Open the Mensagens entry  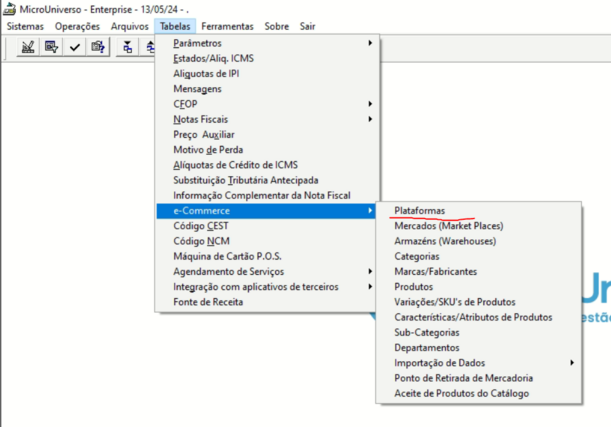click(267, 89)
